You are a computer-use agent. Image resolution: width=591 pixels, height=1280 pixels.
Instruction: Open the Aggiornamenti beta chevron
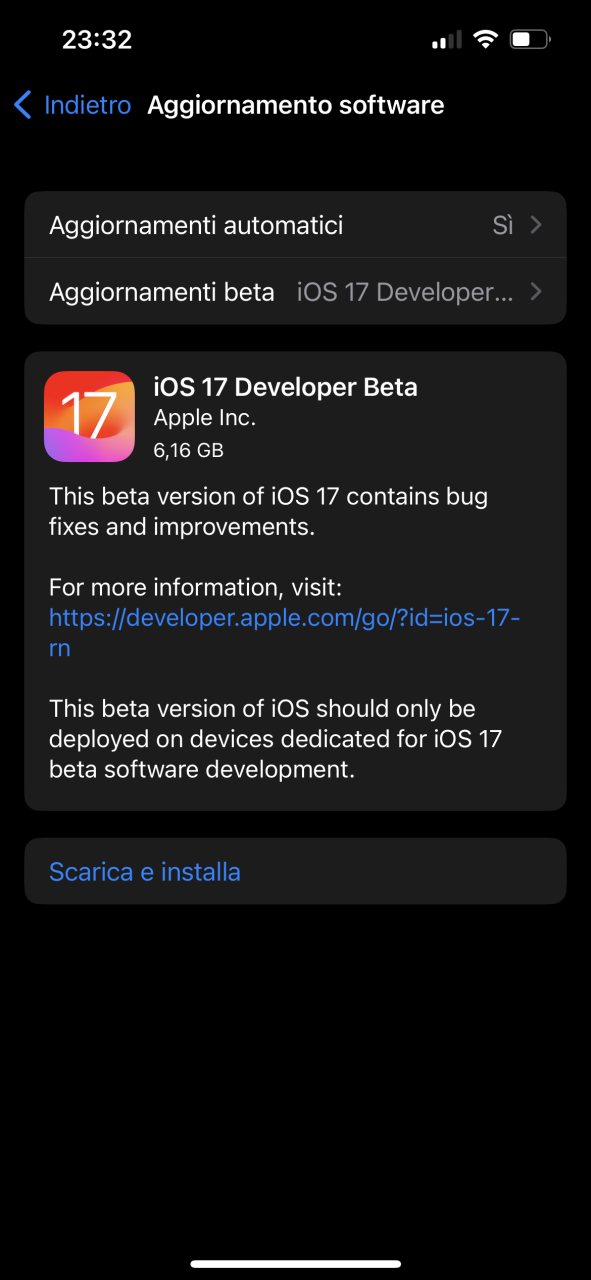[536, 292]
